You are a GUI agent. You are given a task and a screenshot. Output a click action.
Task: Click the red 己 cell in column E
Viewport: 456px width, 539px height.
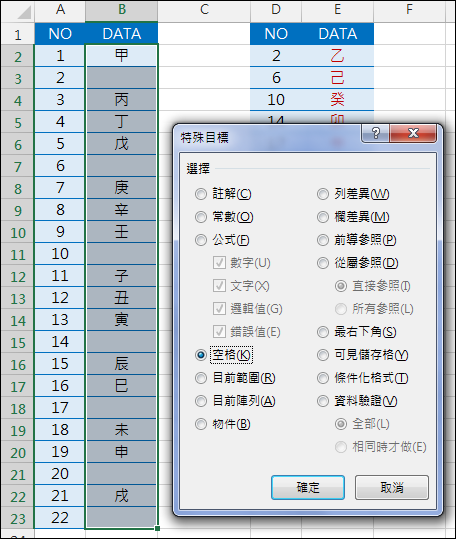pyautogui.click(x=337, y=77)
